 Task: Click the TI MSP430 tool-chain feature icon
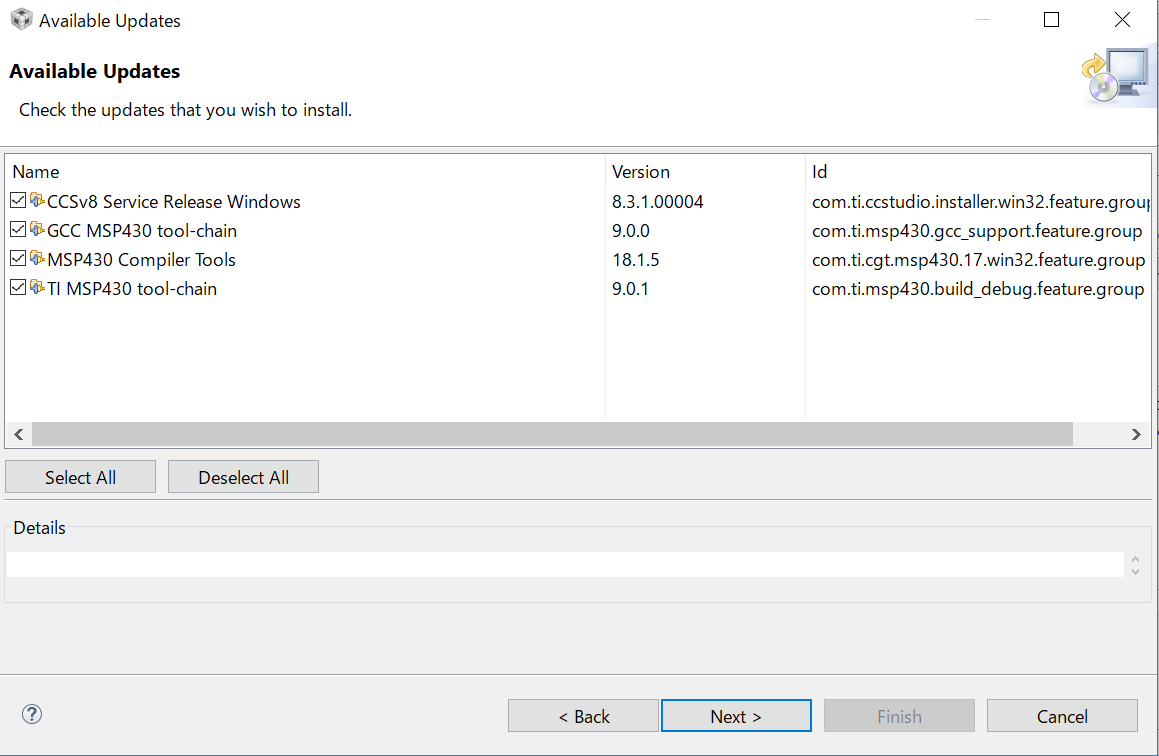click(x=37, y=288)
